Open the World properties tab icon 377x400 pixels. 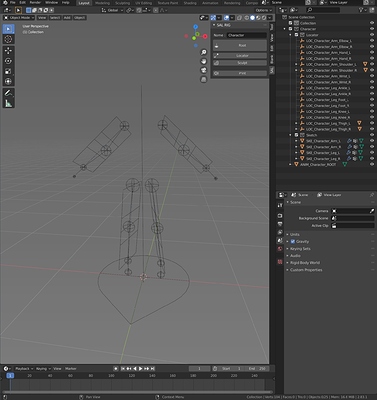pyautogui.click(x=280, y=249)
